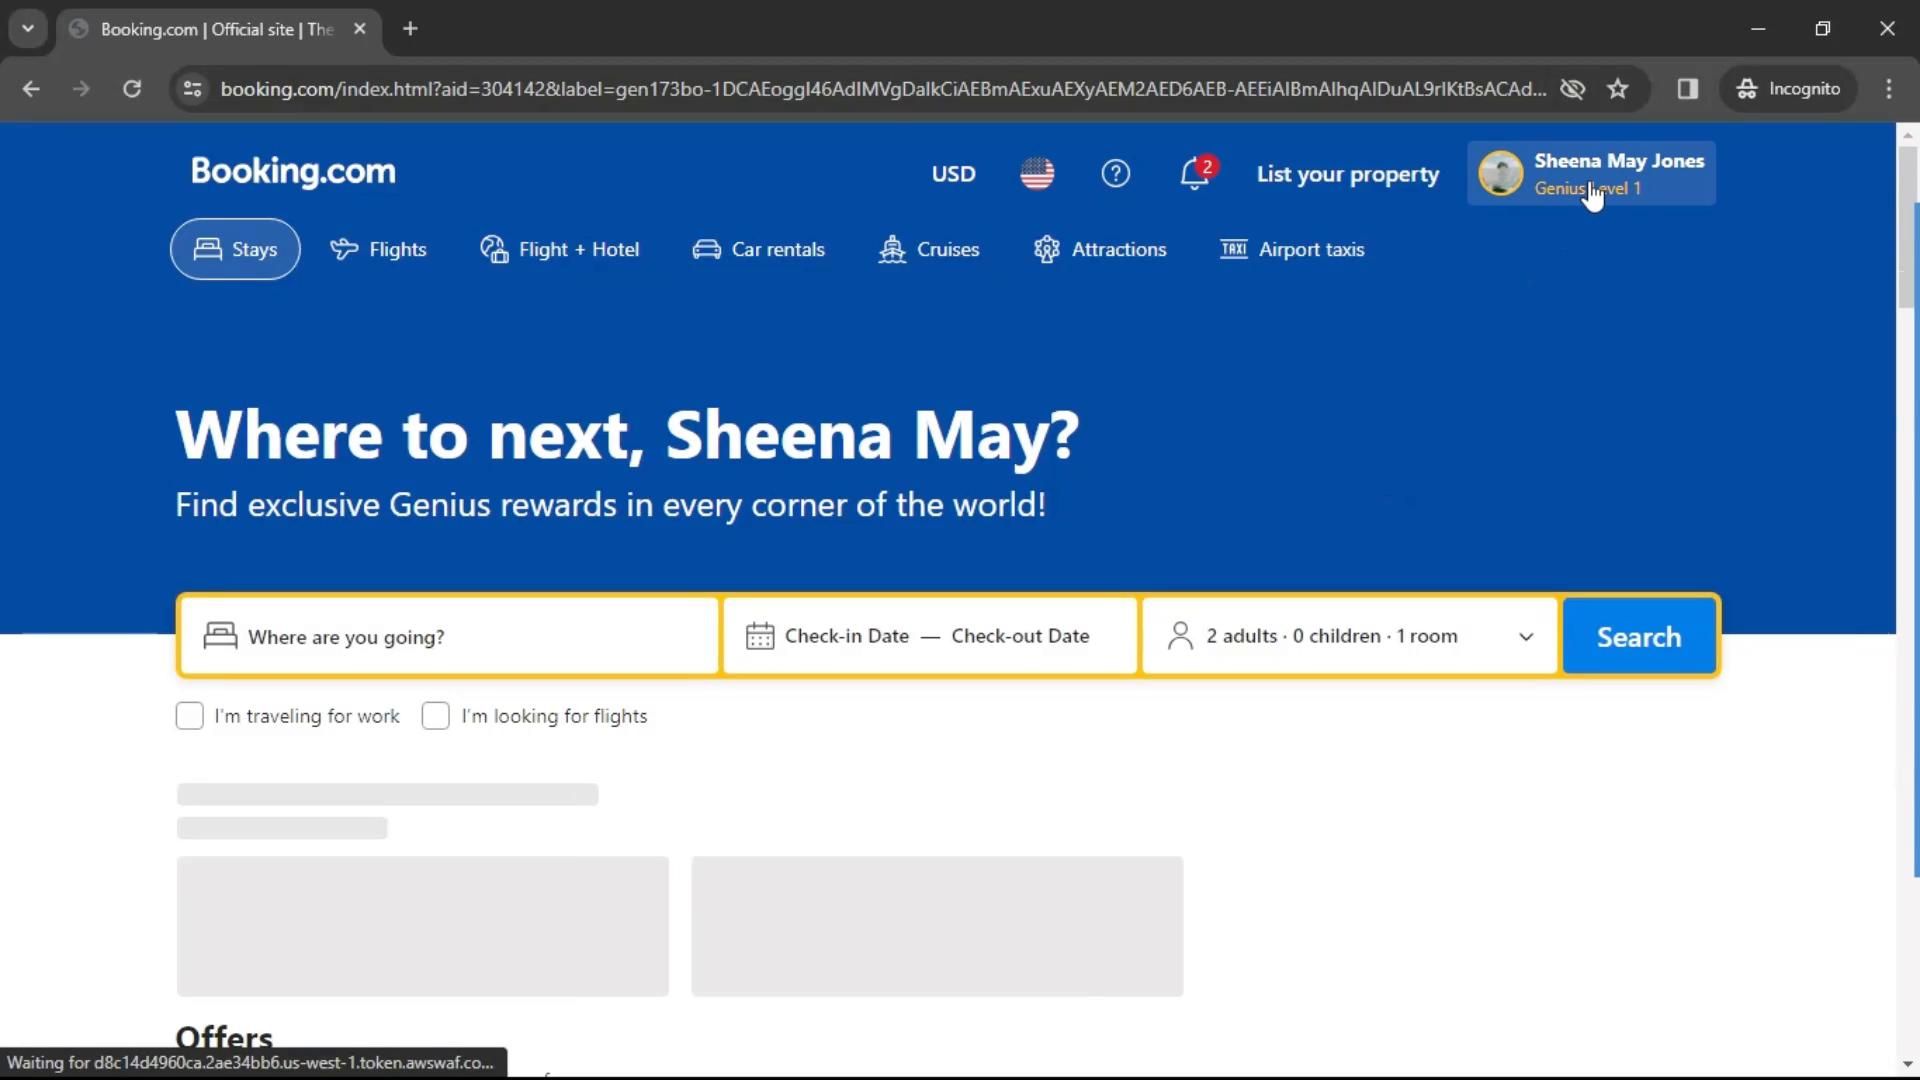Open Airport taxis tab
The image size is (1920, 1080).
(x=1292, y=249)
